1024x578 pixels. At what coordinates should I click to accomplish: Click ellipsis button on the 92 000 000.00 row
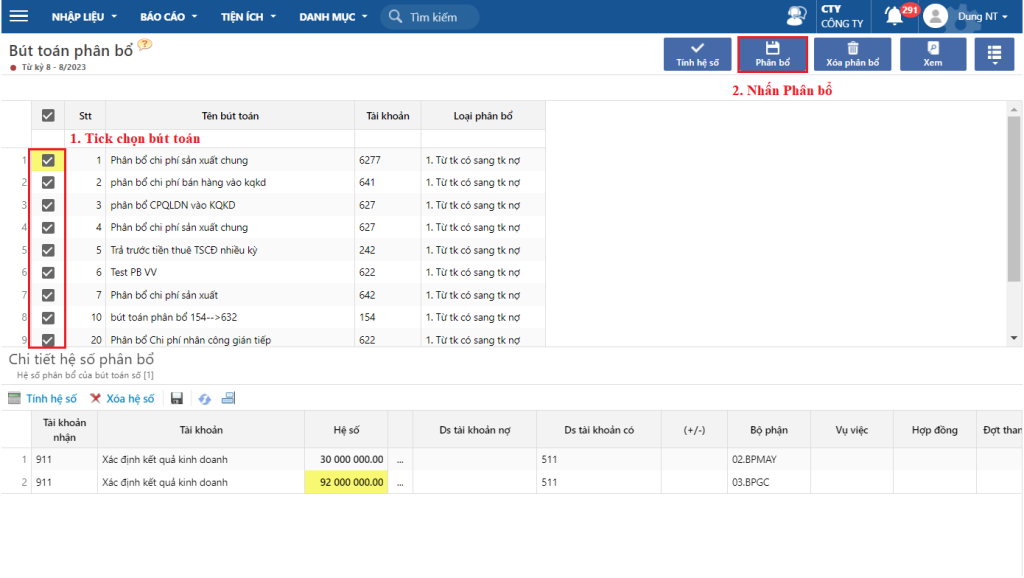click(x=400, y=483)
